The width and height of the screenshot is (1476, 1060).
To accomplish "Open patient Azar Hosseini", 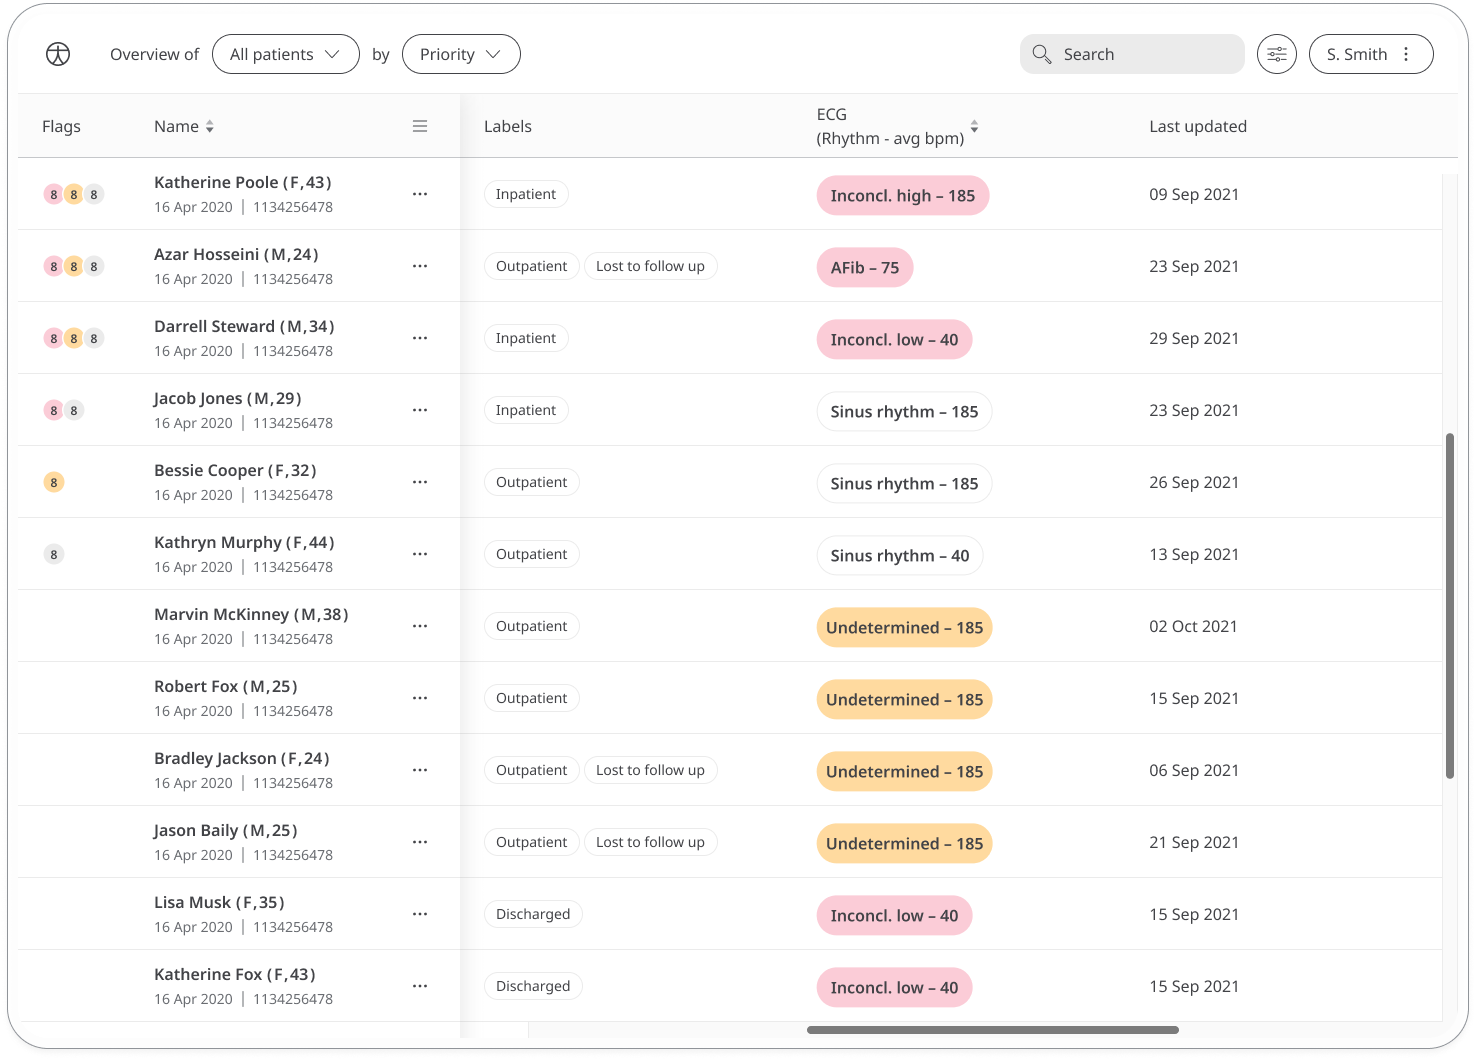I will [237, 254].
